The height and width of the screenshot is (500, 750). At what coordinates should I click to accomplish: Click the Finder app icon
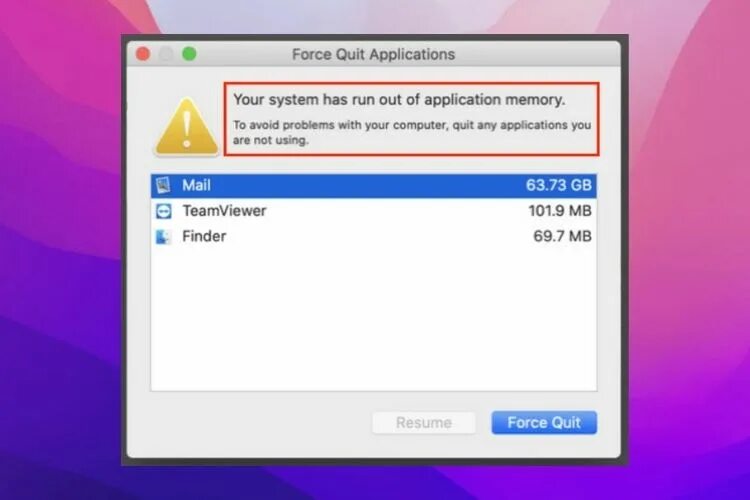pos(163,236)
